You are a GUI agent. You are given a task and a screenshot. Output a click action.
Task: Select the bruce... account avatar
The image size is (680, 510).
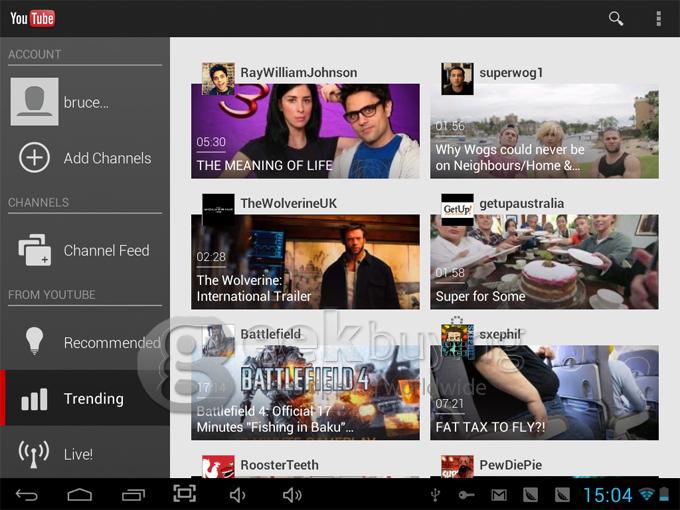tap(34, 102)
